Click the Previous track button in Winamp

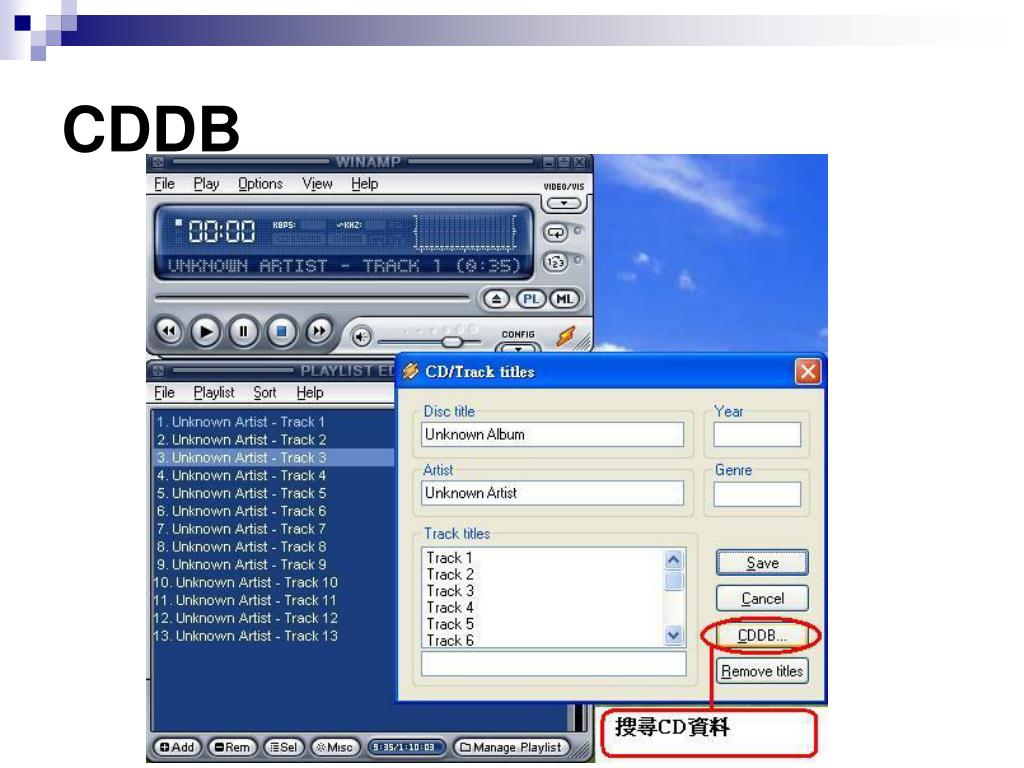coord(169,331)
